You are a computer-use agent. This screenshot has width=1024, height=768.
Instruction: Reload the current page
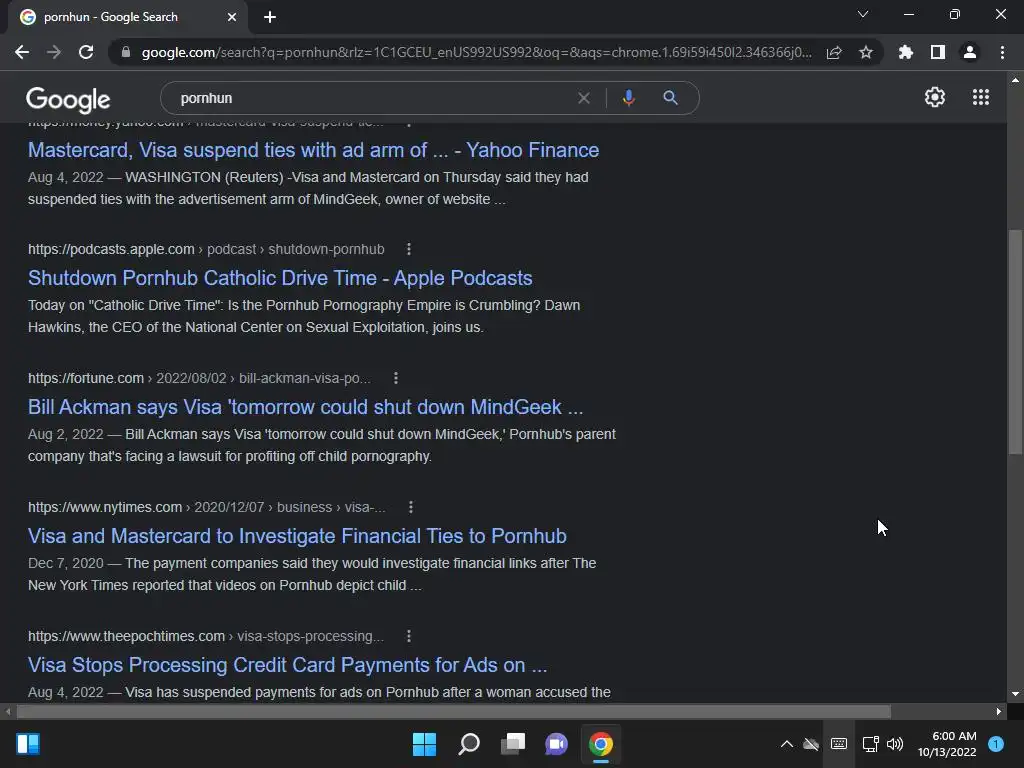[86, 52]
